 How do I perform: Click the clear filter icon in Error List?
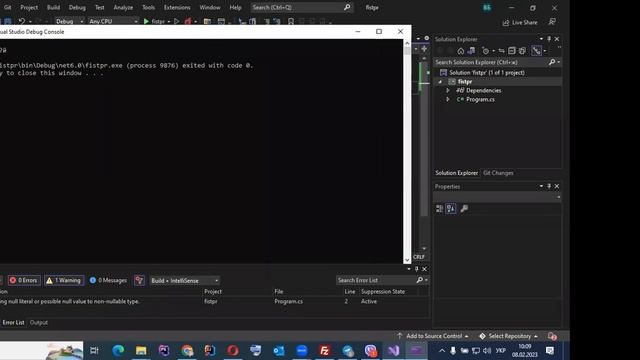point(139,280)
